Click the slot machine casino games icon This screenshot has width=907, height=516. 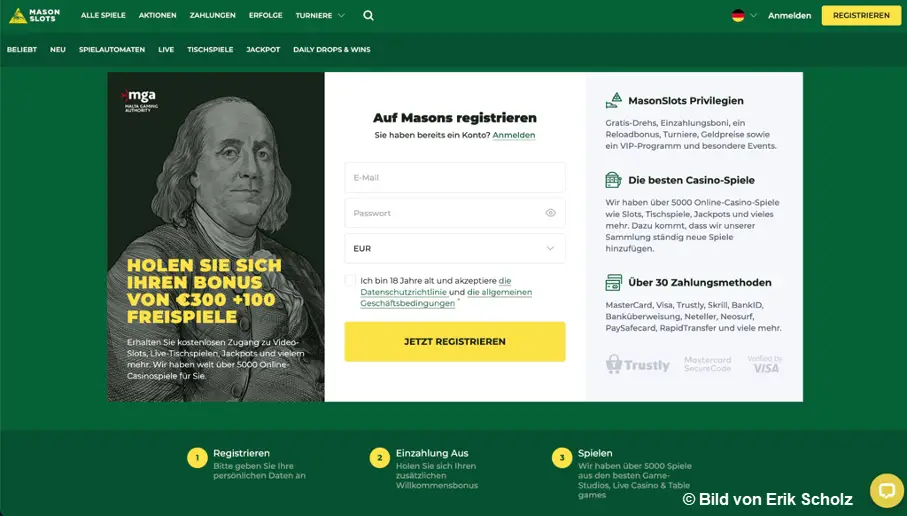point(613,180)
